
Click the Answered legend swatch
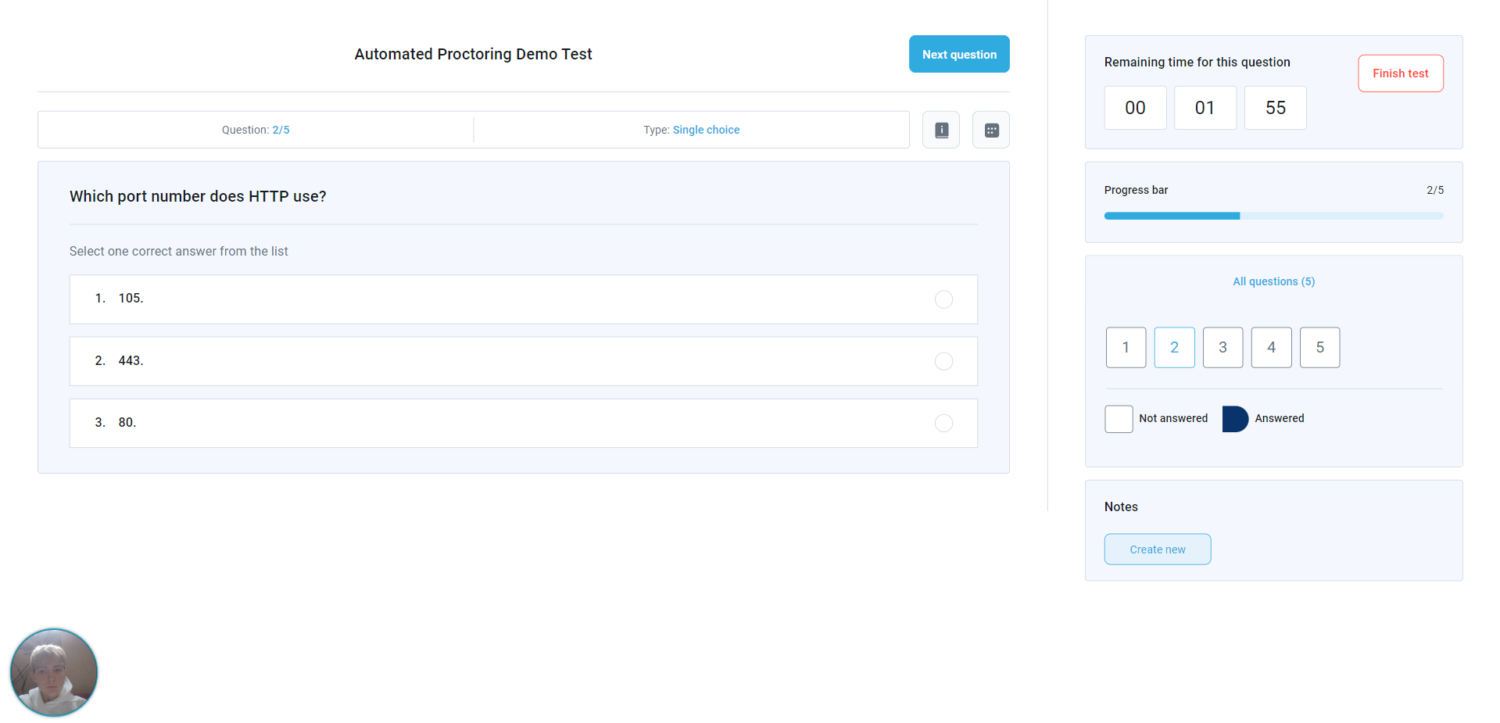(1235, 419)
